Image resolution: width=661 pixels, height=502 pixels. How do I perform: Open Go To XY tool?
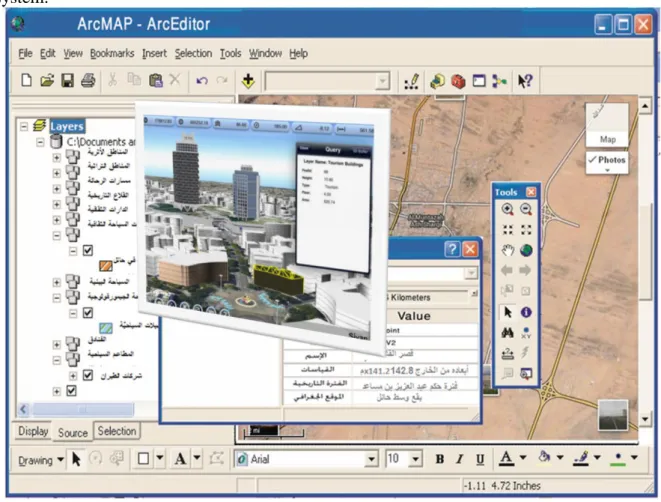(x=526, y=333)
